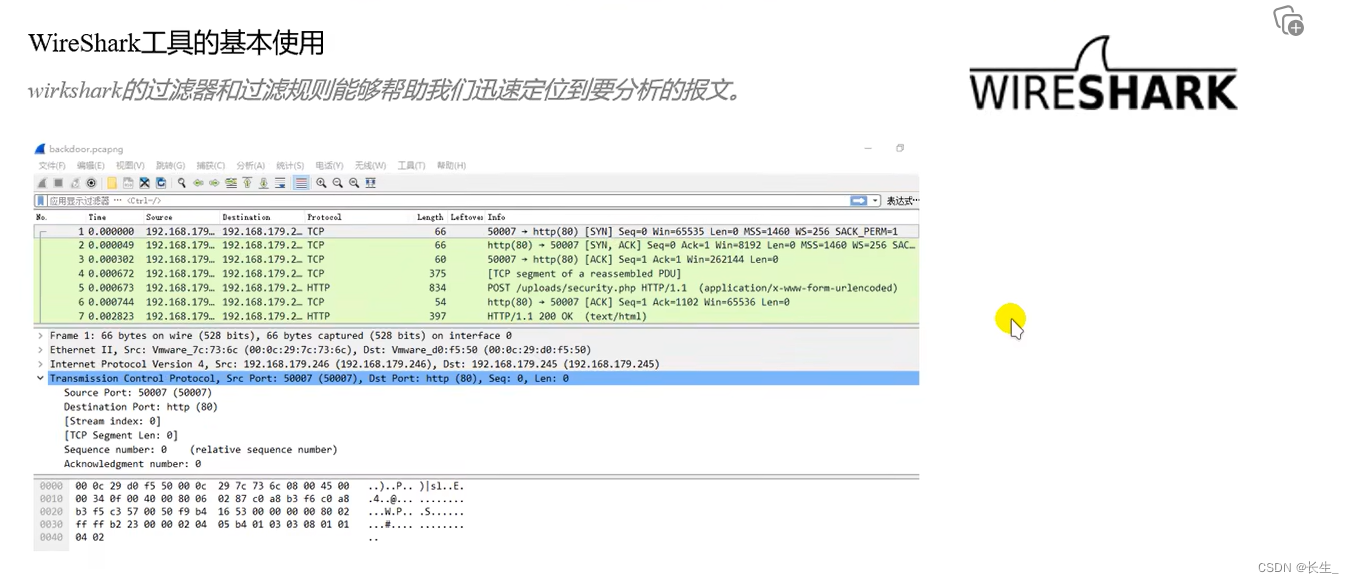Expand Internet Protocol Version 4 row
This screenshot has height=583, width=1354.
[x=40, y=364]
